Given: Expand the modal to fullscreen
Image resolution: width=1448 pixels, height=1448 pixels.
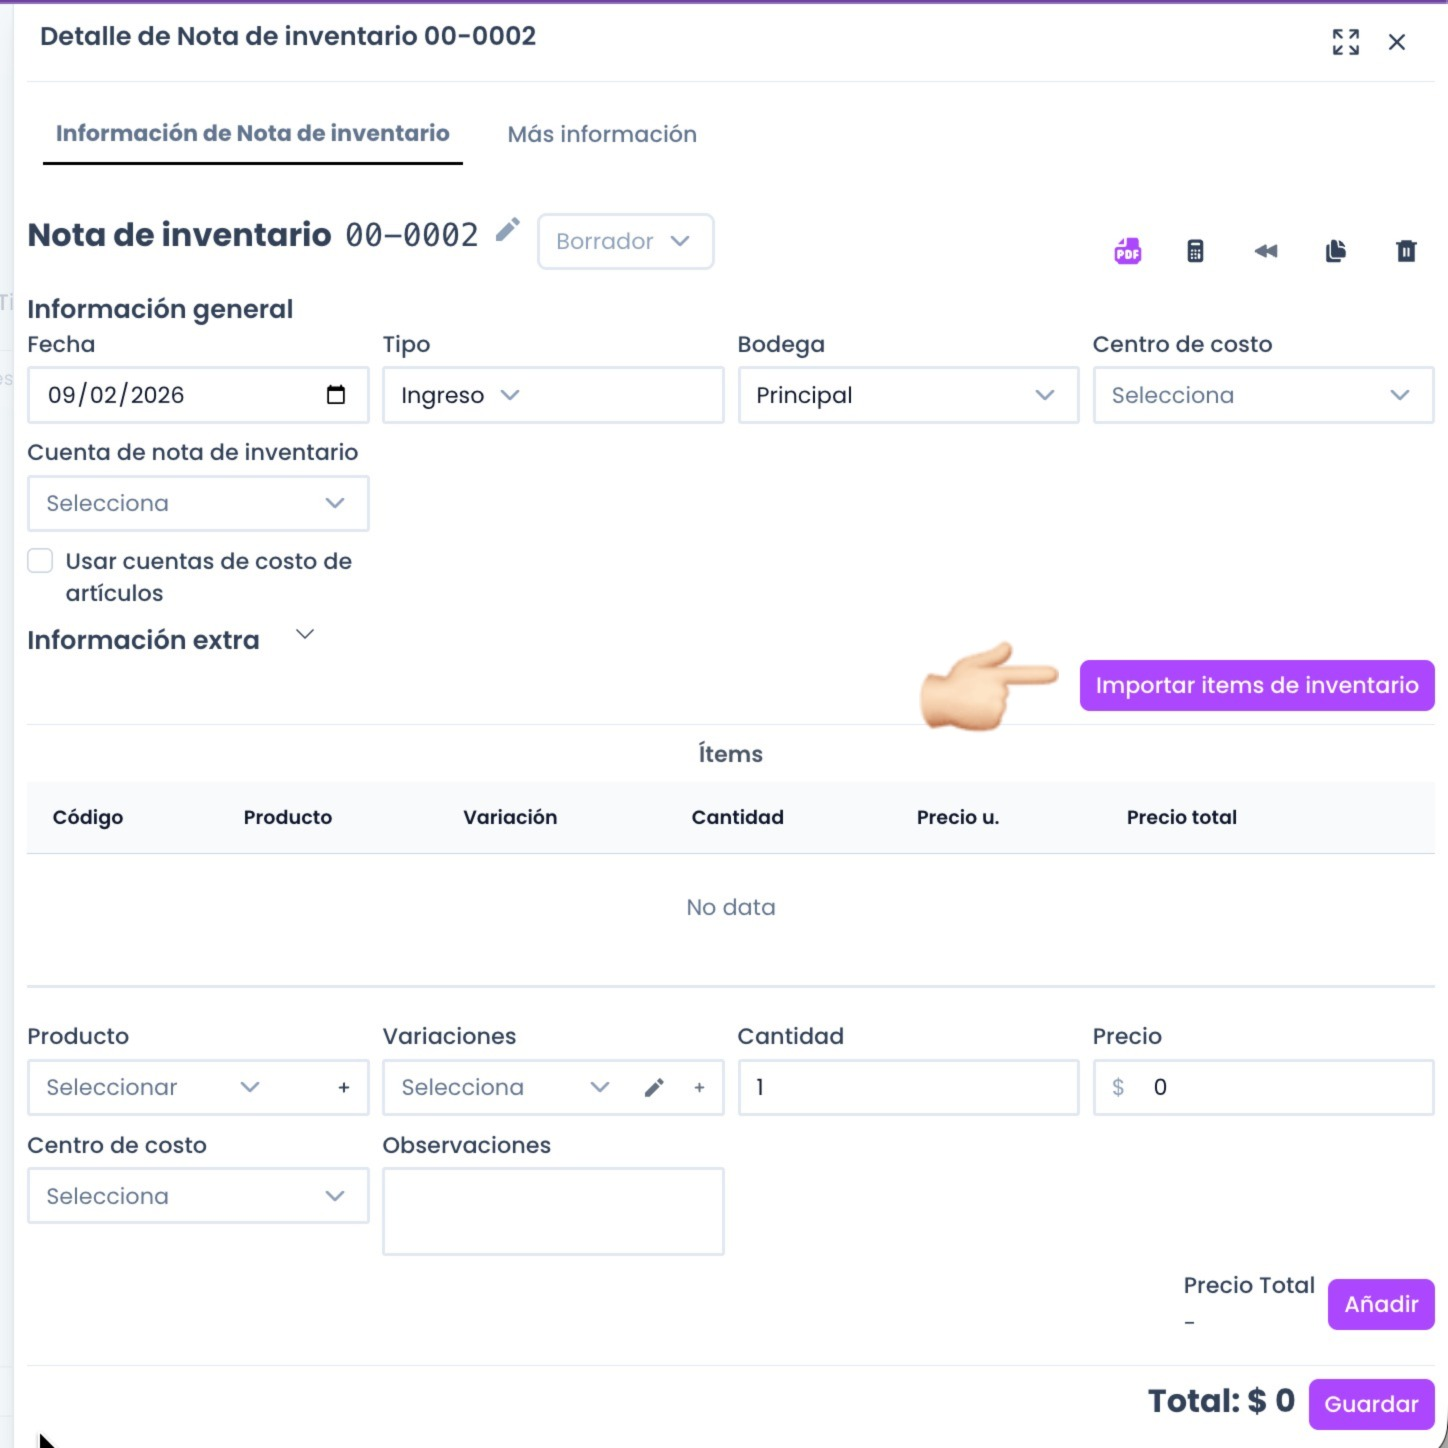Looking at the screenshot, I should pyautogui.click(x=1346, y=42).
